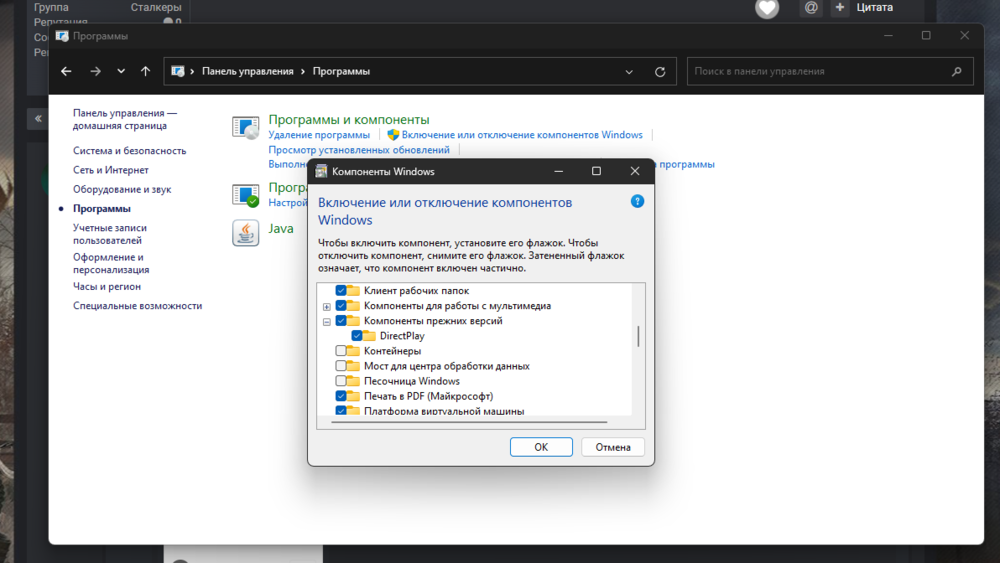This screenshot has height=563, width=1000.
Task: Enable Песочница Windows checkbox
Action: tap(341, 381)
